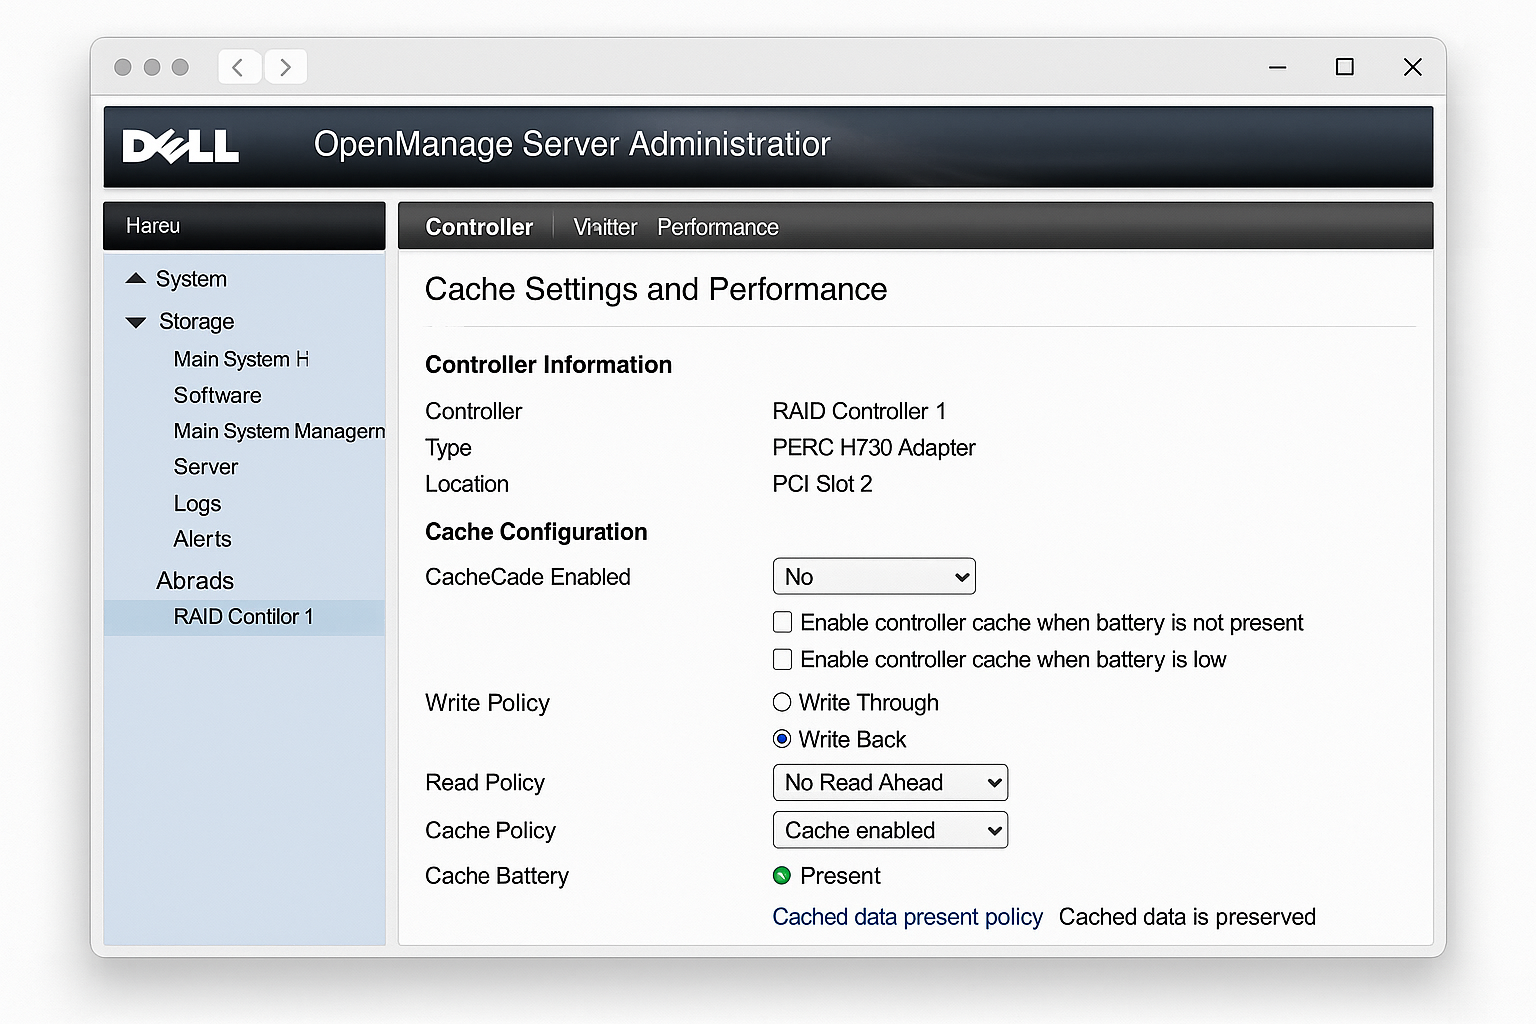Click Cached data is preserved text
Screen dimensions: 1536x1024
click(x=1187, y=917)
